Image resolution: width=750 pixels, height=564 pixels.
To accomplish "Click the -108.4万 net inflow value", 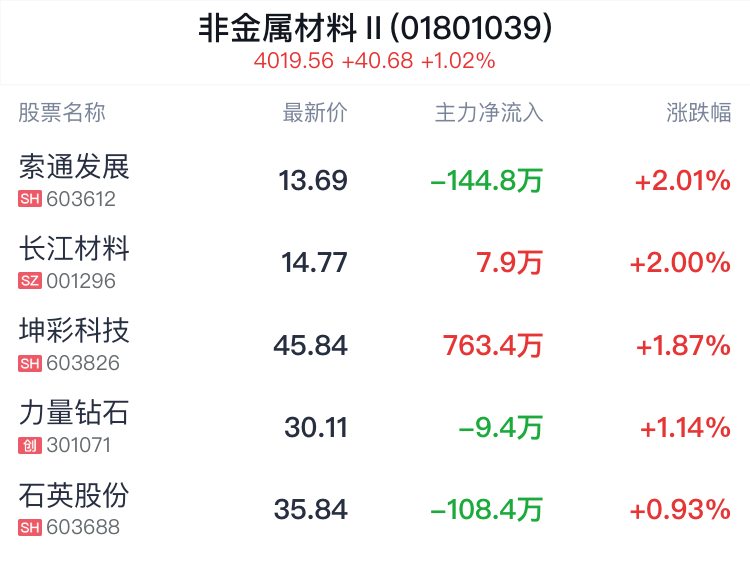I will tap(486, 510).
